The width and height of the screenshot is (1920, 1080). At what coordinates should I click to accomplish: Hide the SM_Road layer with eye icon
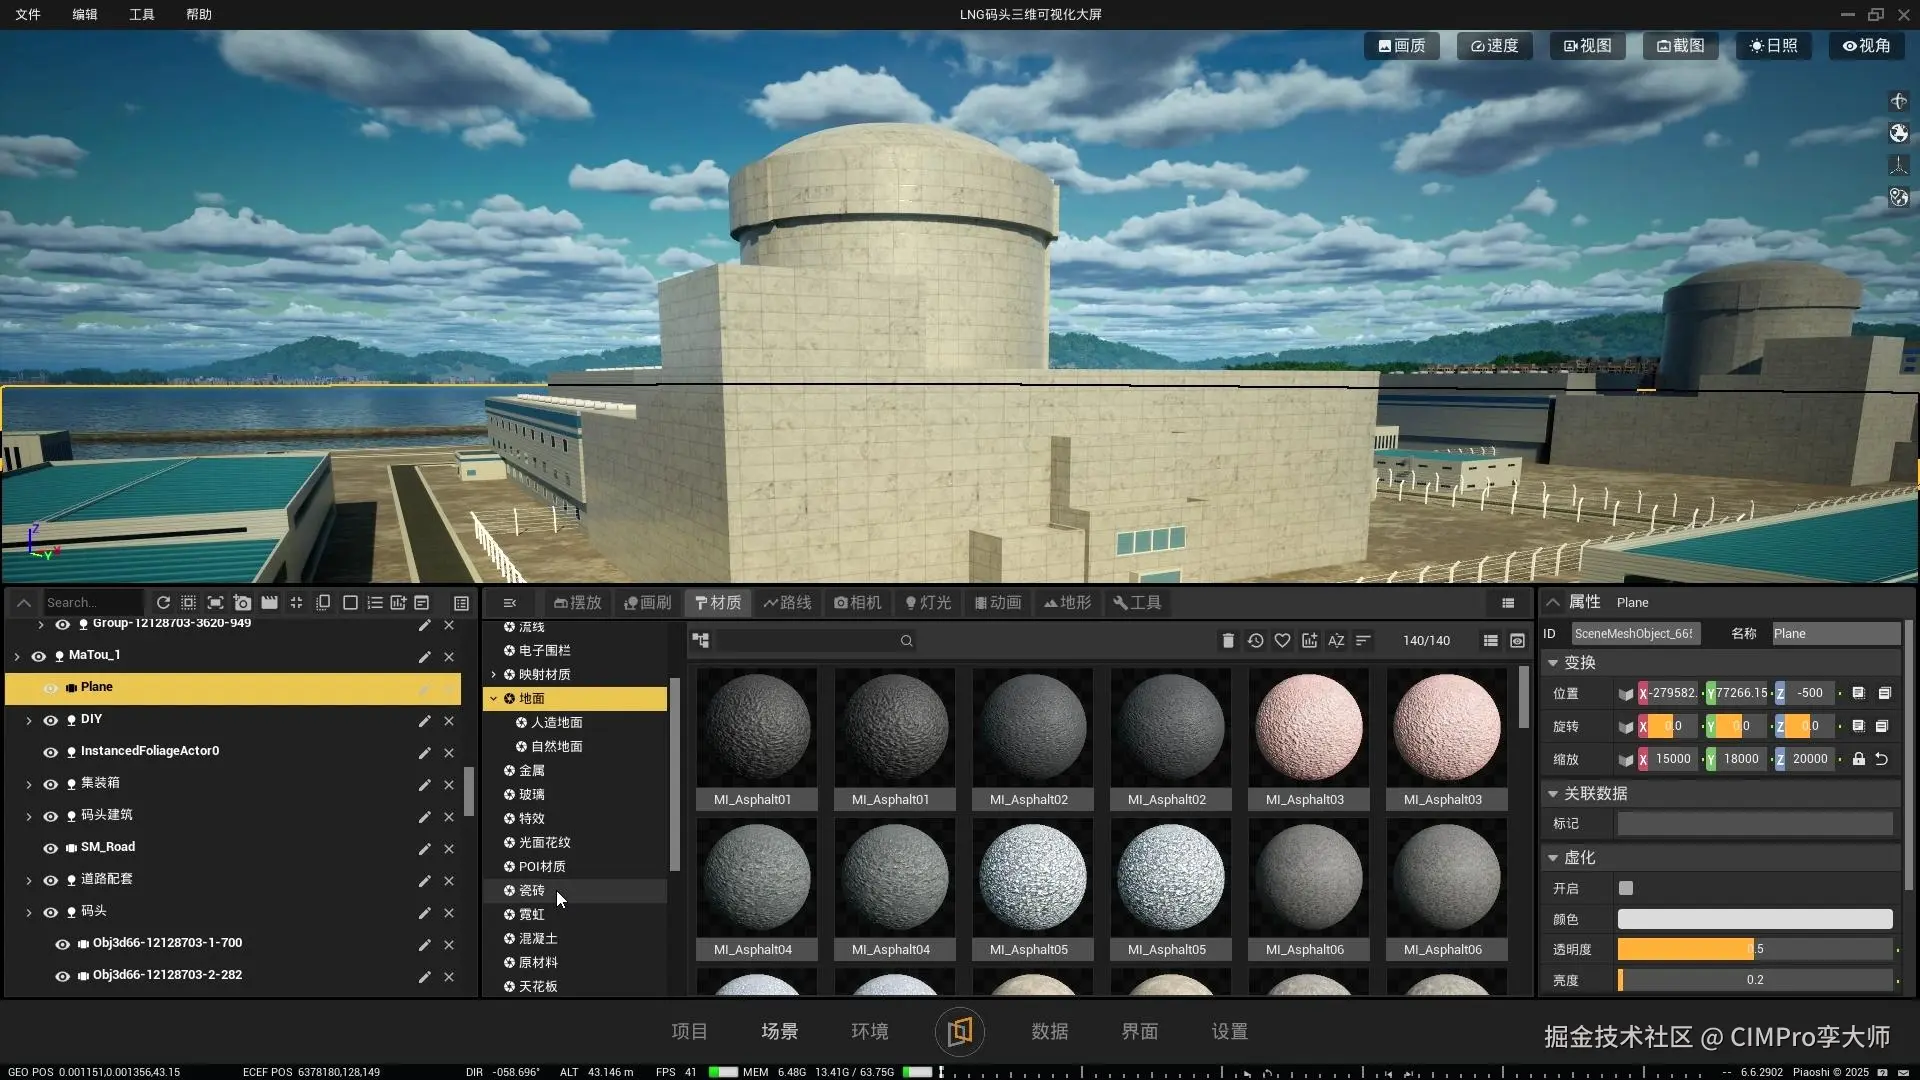(x=50, y=848)
